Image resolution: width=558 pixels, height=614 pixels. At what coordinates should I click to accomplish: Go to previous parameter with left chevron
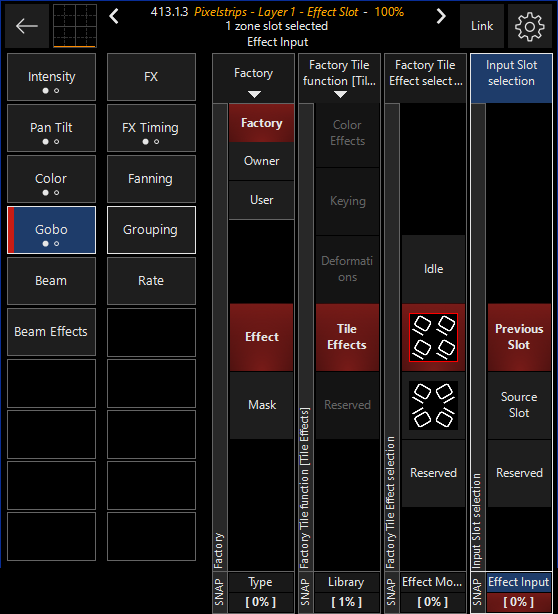point(114,16)
